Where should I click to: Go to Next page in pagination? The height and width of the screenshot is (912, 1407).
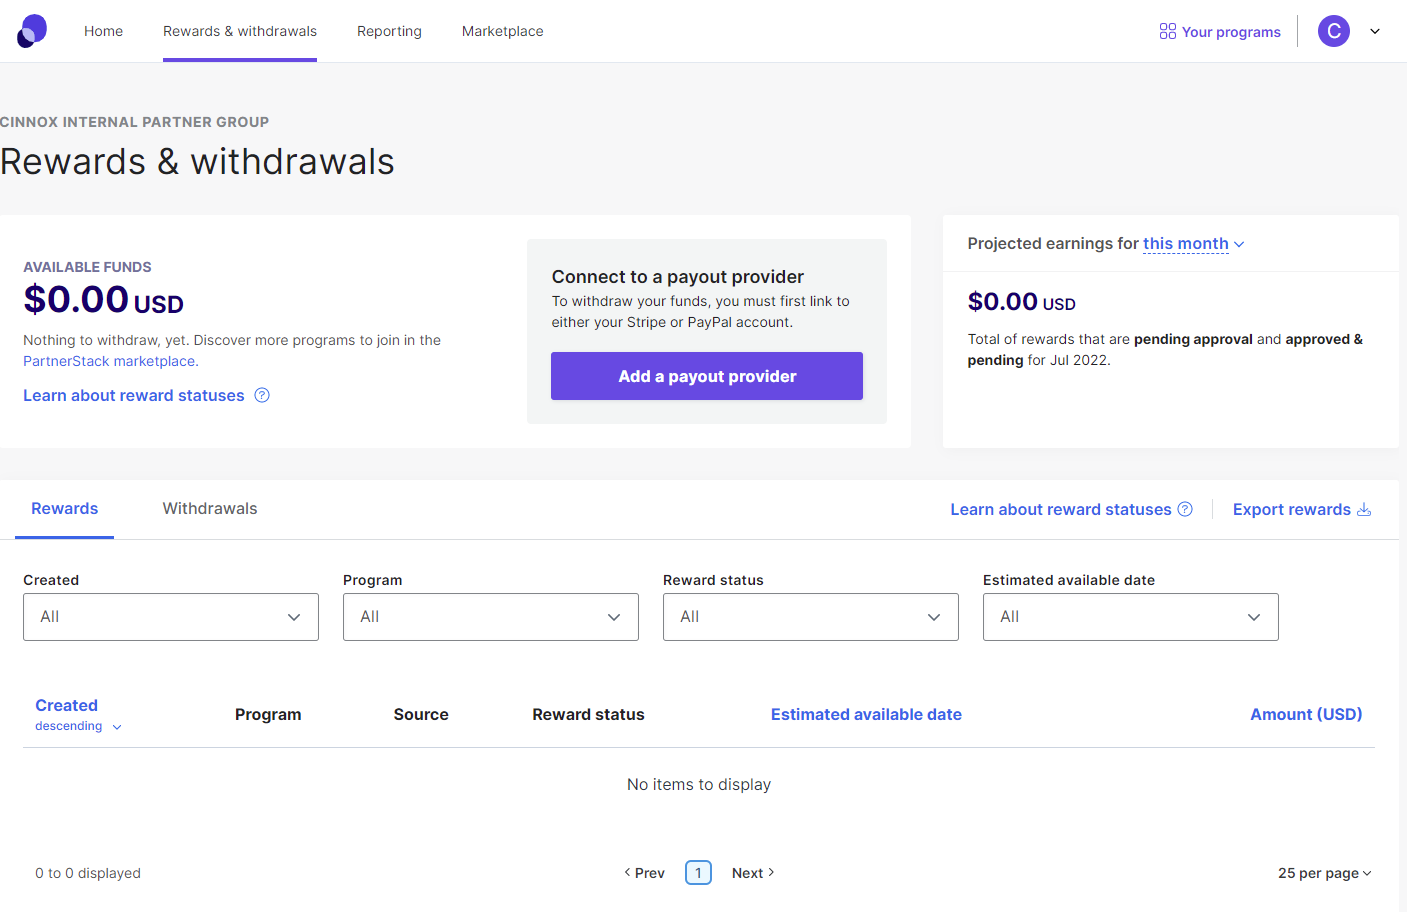[x=753, y=873]
